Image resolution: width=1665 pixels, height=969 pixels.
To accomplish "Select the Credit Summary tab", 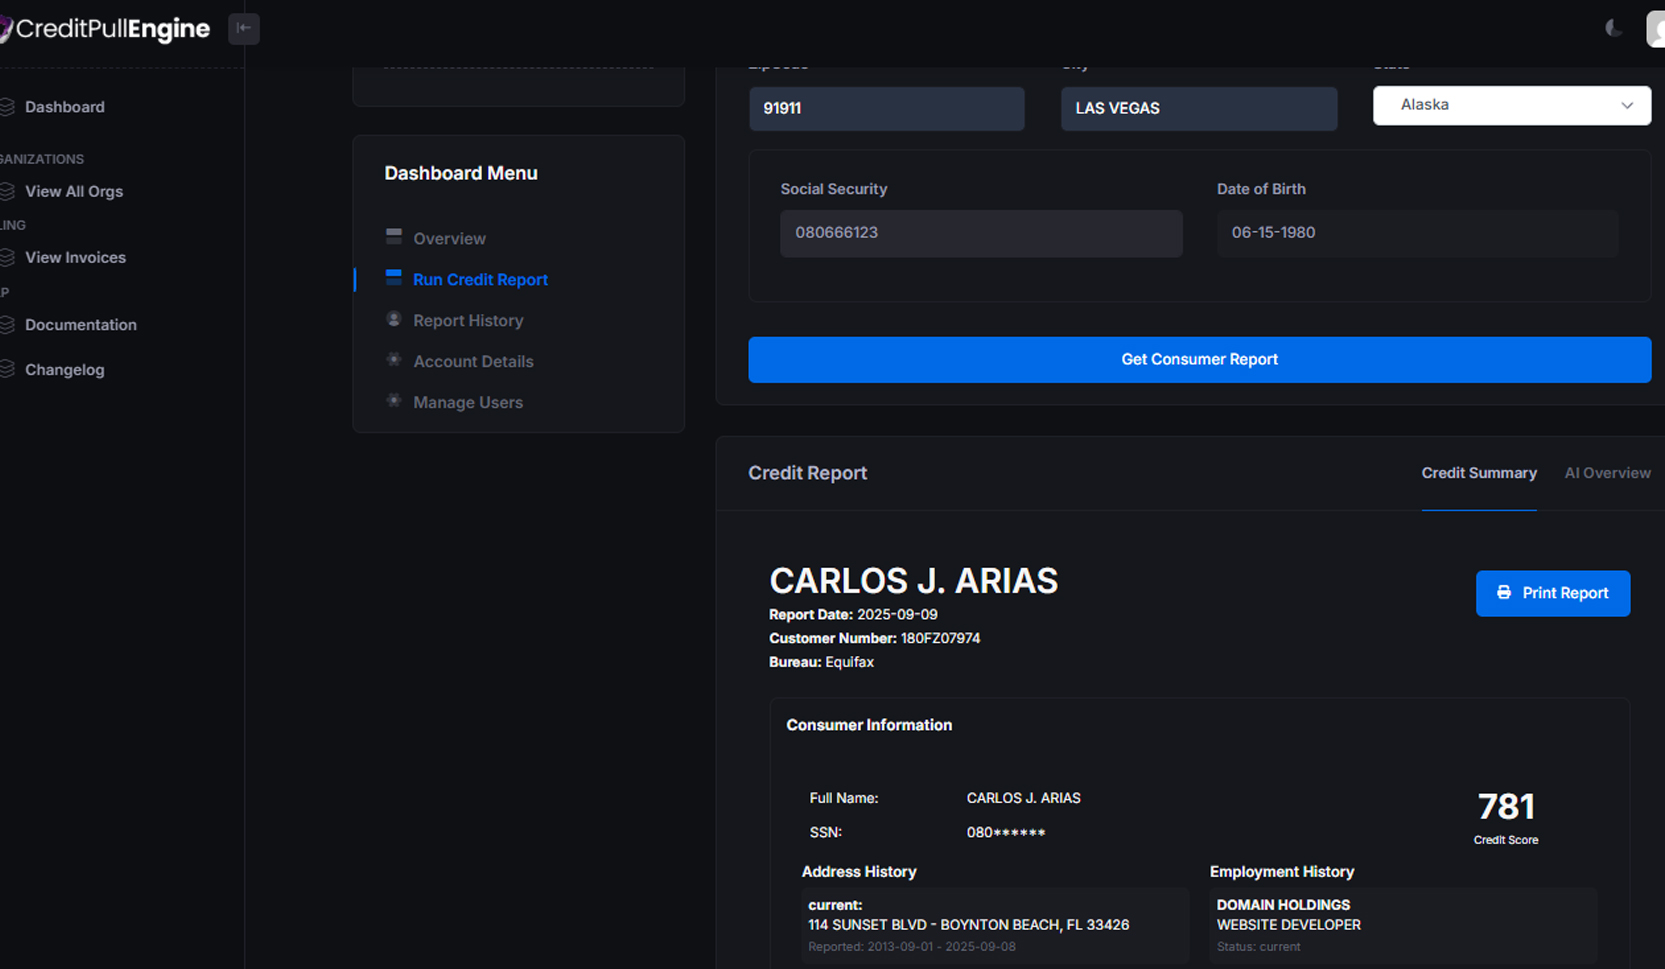I will [1478, 473].
